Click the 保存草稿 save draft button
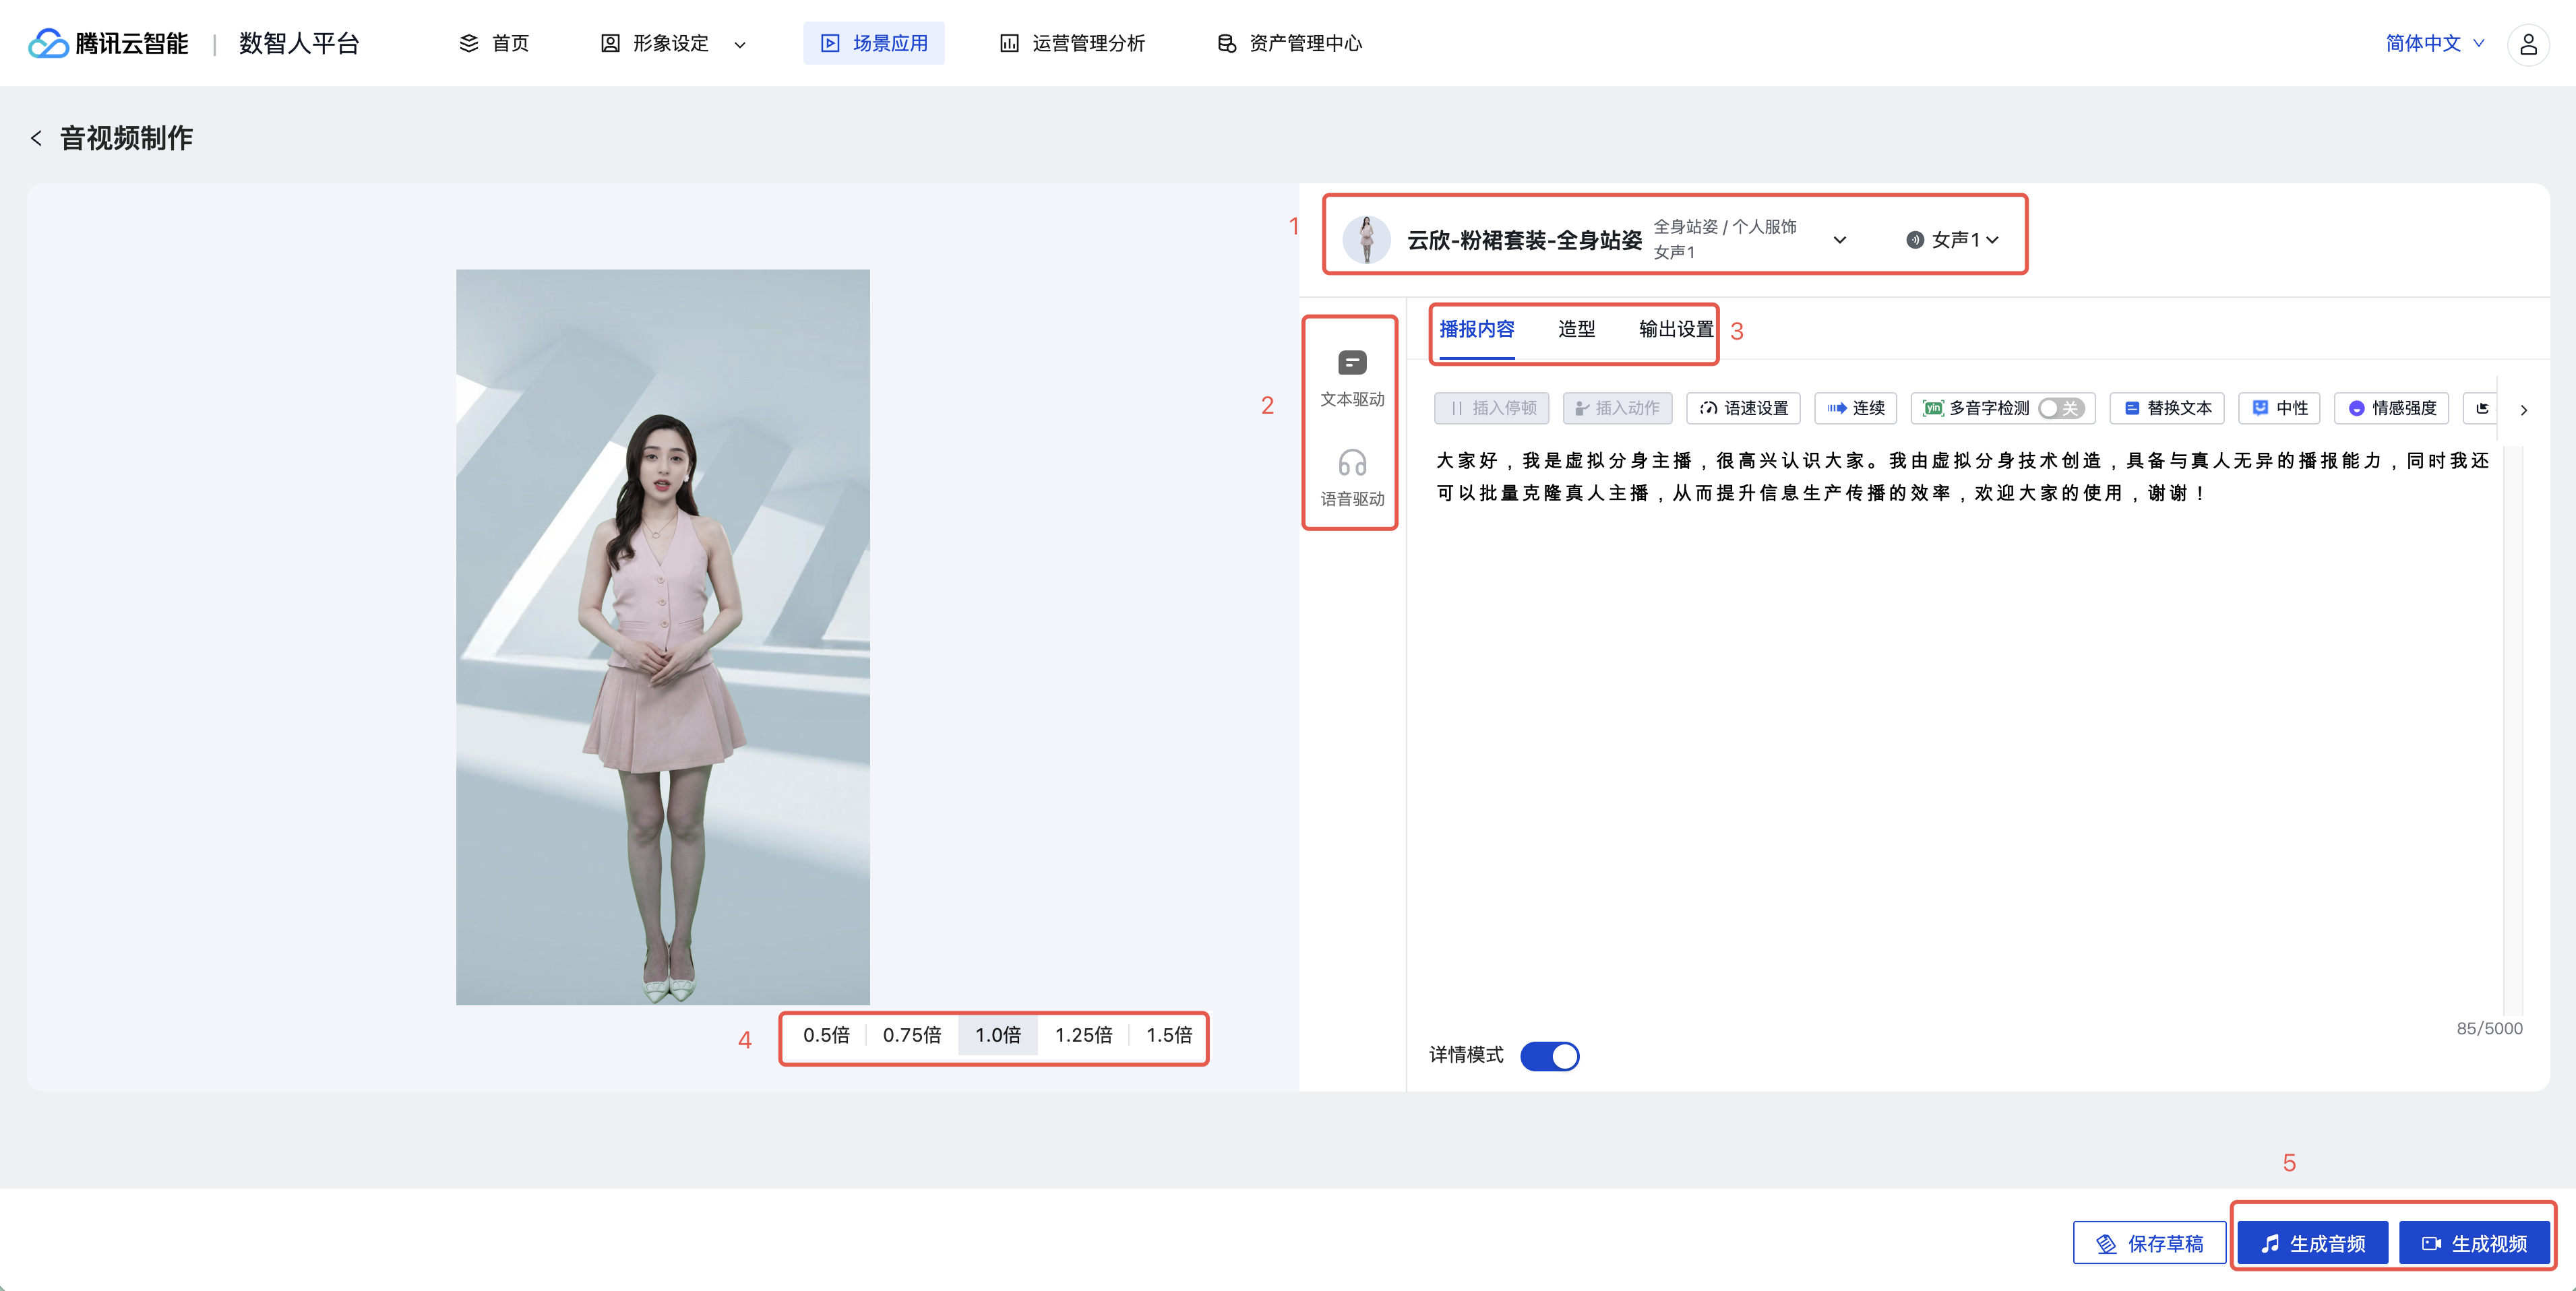 [2150, 1243]
